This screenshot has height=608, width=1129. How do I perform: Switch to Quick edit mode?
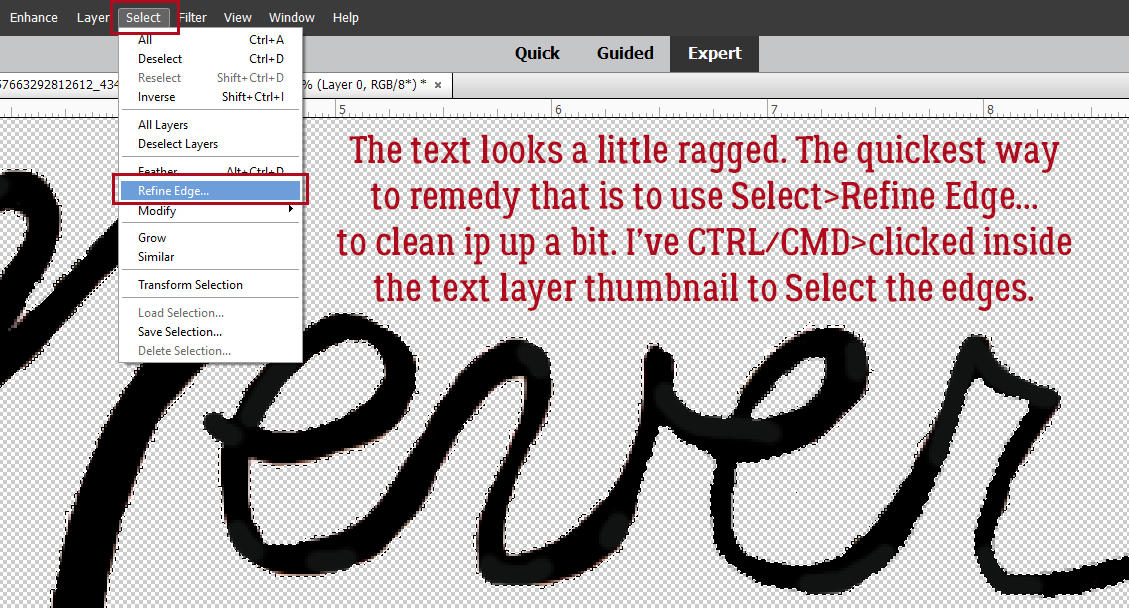[537, 53]
